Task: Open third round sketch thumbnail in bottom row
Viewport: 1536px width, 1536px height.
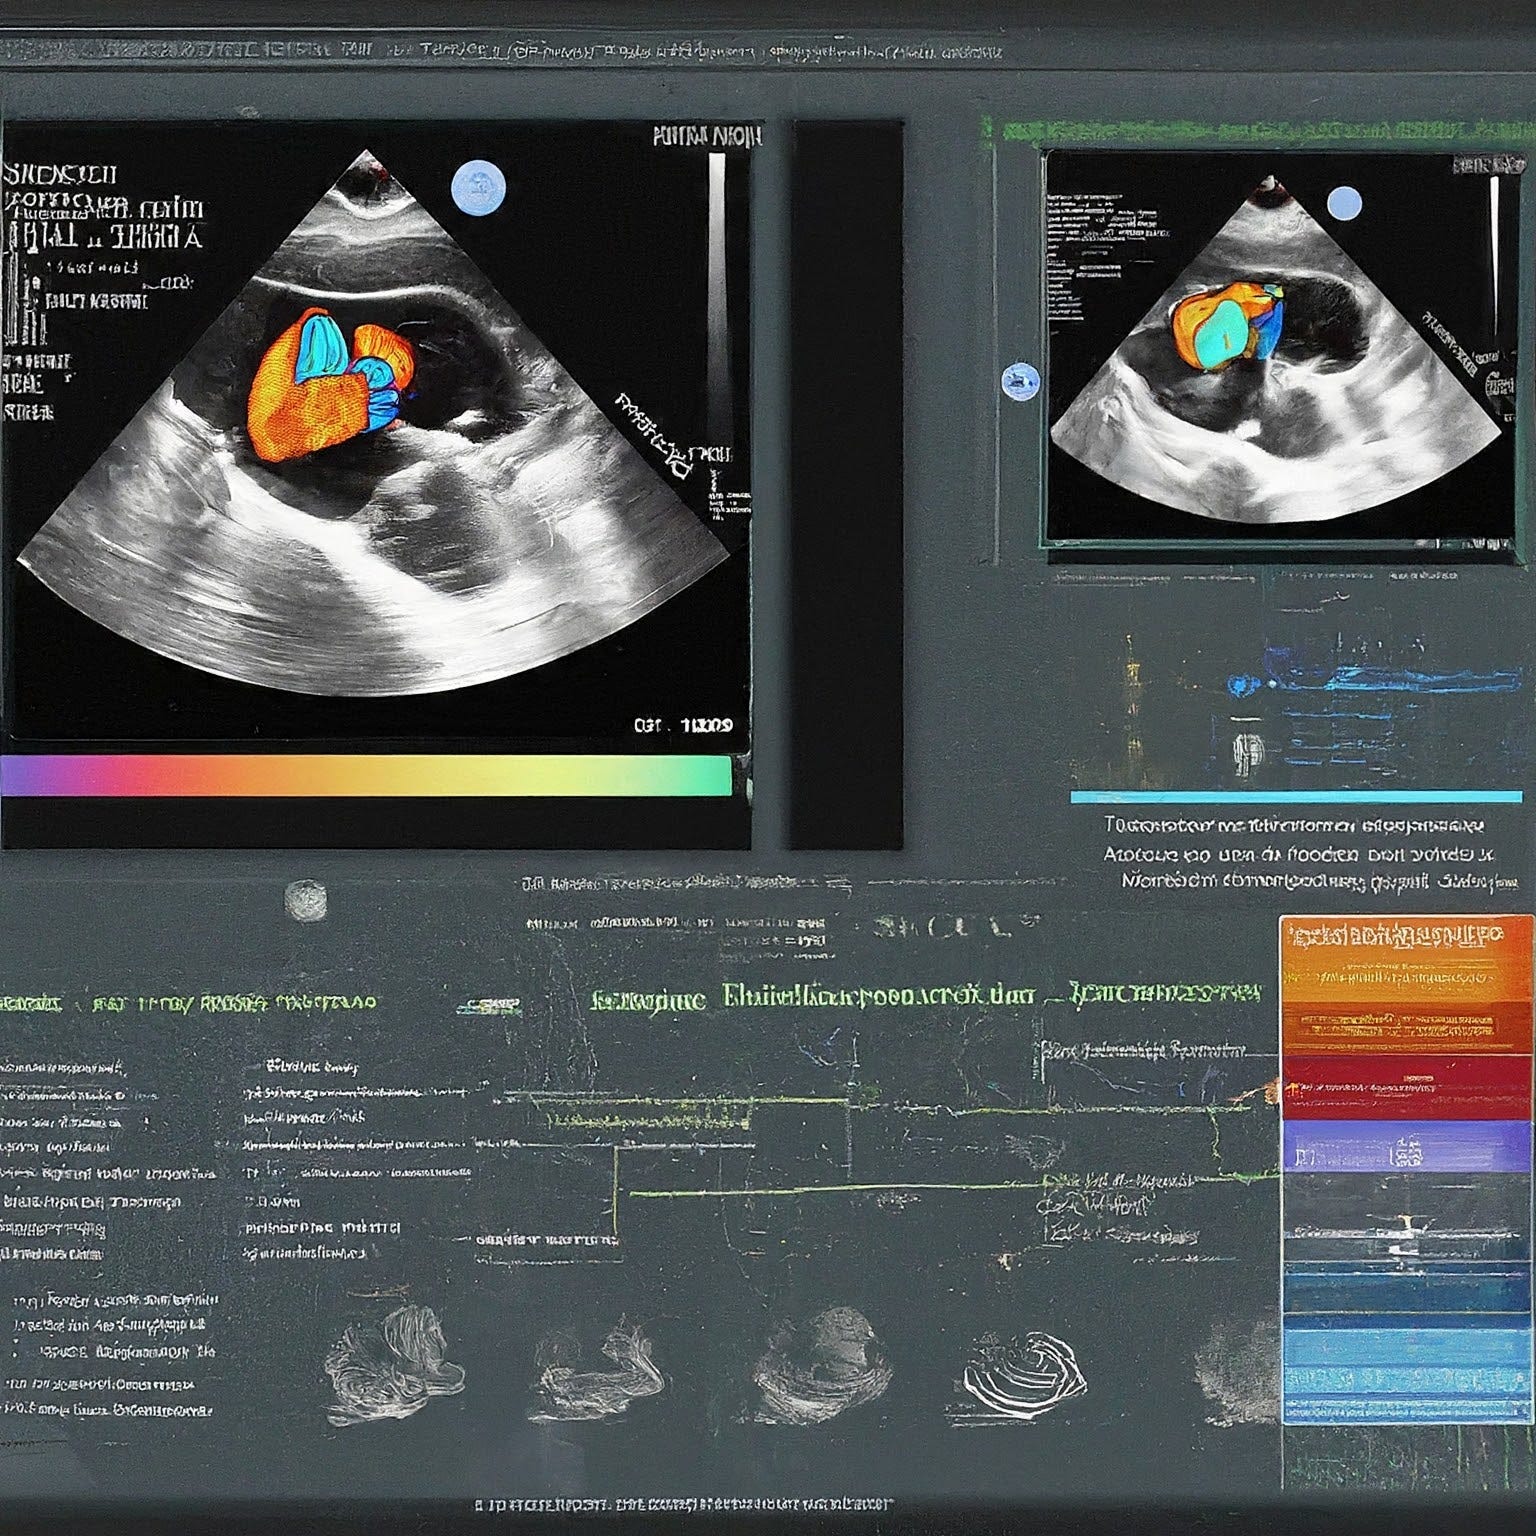Action: 821,1366
